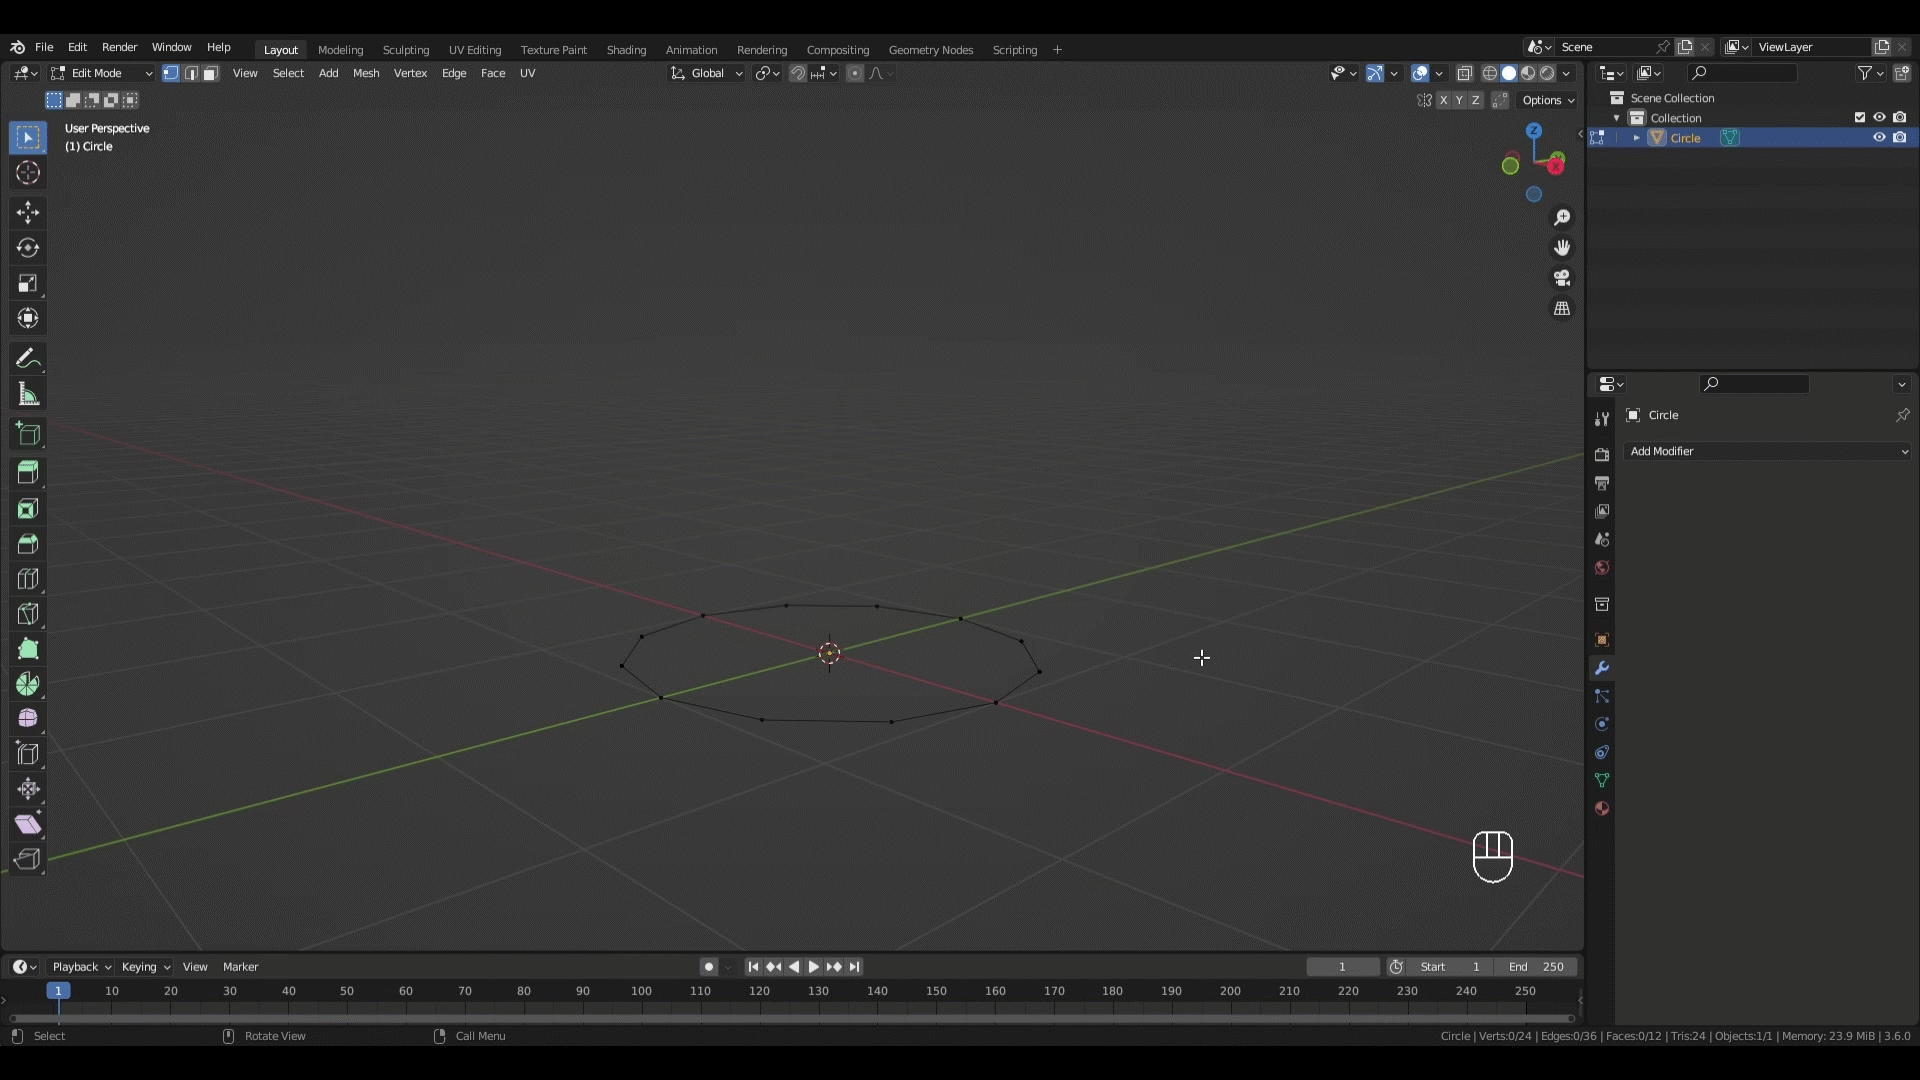The width and height of the screenshot is (1920, 1080).
Task: Select the Rotate tool
Action: (28, 247)
